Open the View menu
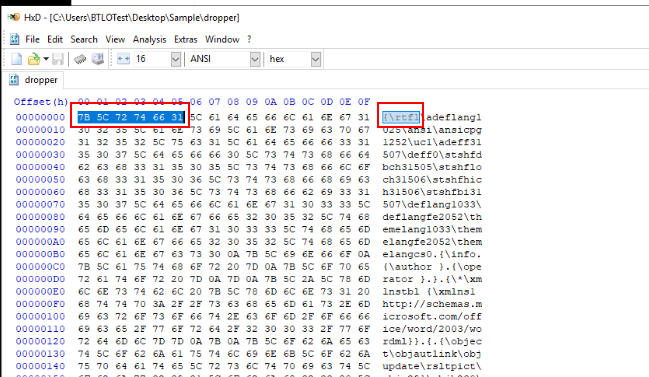This screenshot has width=649, height=377. point(115,39)
